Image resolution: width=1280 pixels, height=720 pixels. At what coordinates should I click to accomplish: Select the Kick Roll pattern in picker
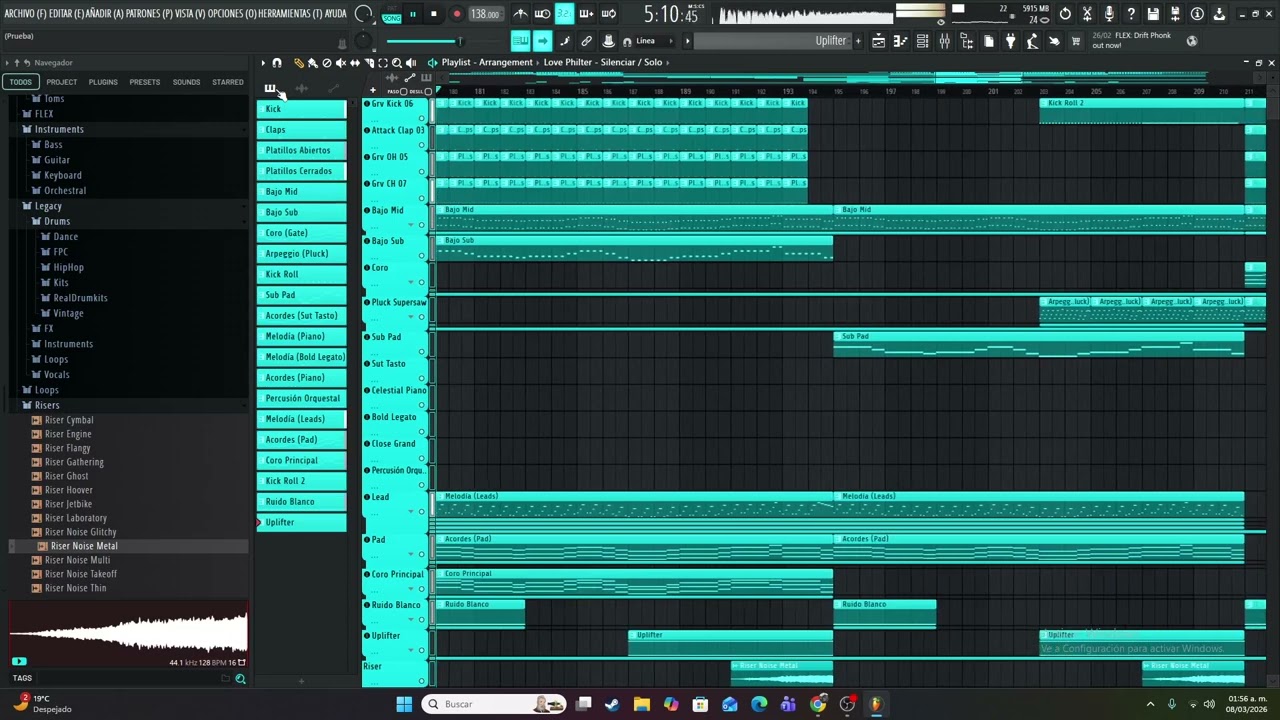301,274
